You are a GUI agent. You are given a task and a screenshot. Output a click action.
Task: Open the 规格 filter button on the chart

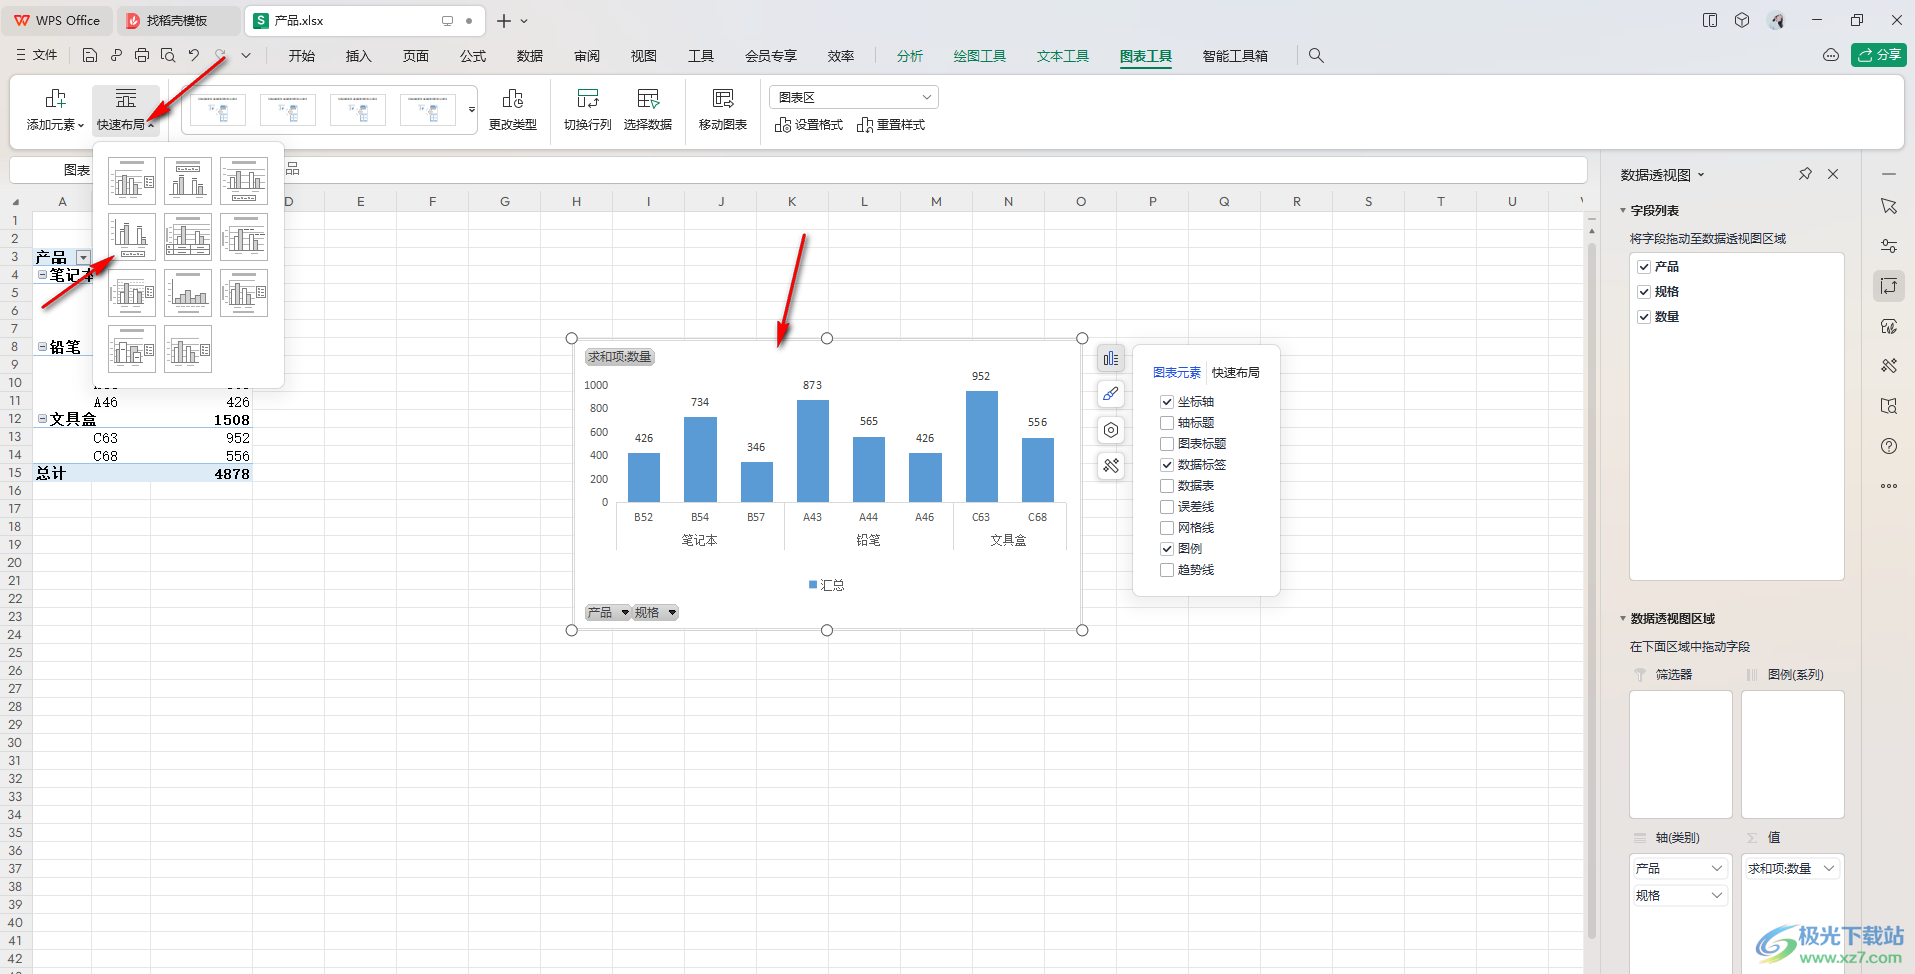point(655,612)
